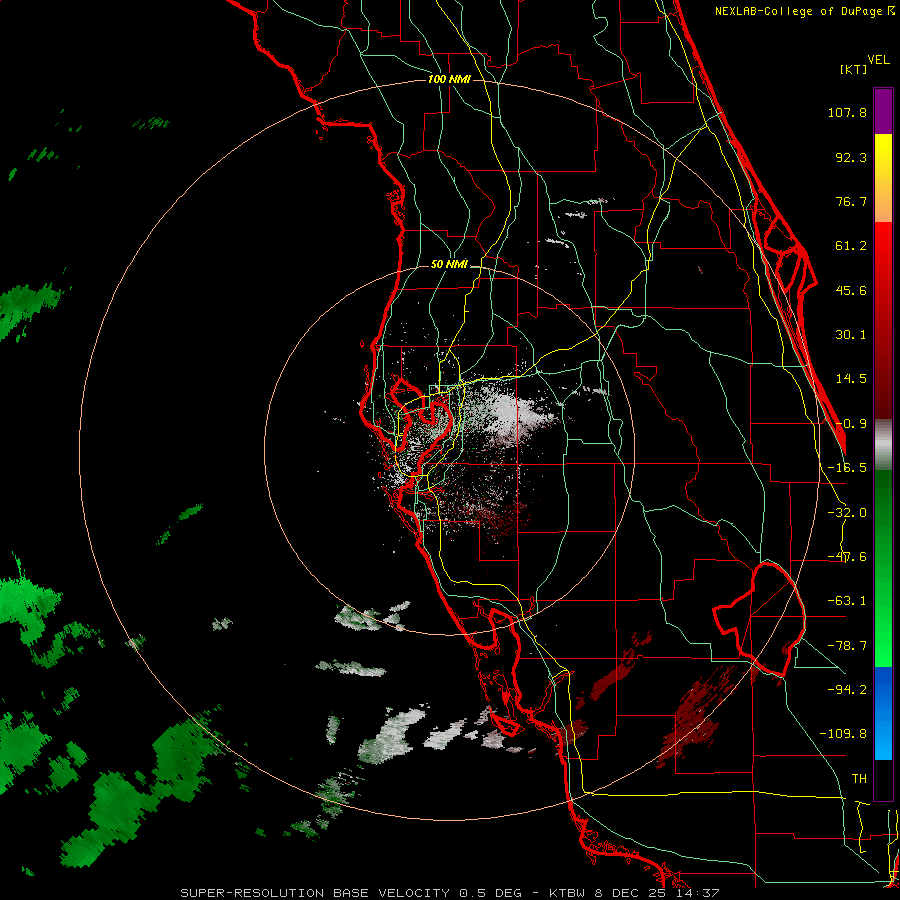Image resolution: width=900 pixels, height=900 pixels.
Task: Click the TH label on the legend
Action: [859, 778]
